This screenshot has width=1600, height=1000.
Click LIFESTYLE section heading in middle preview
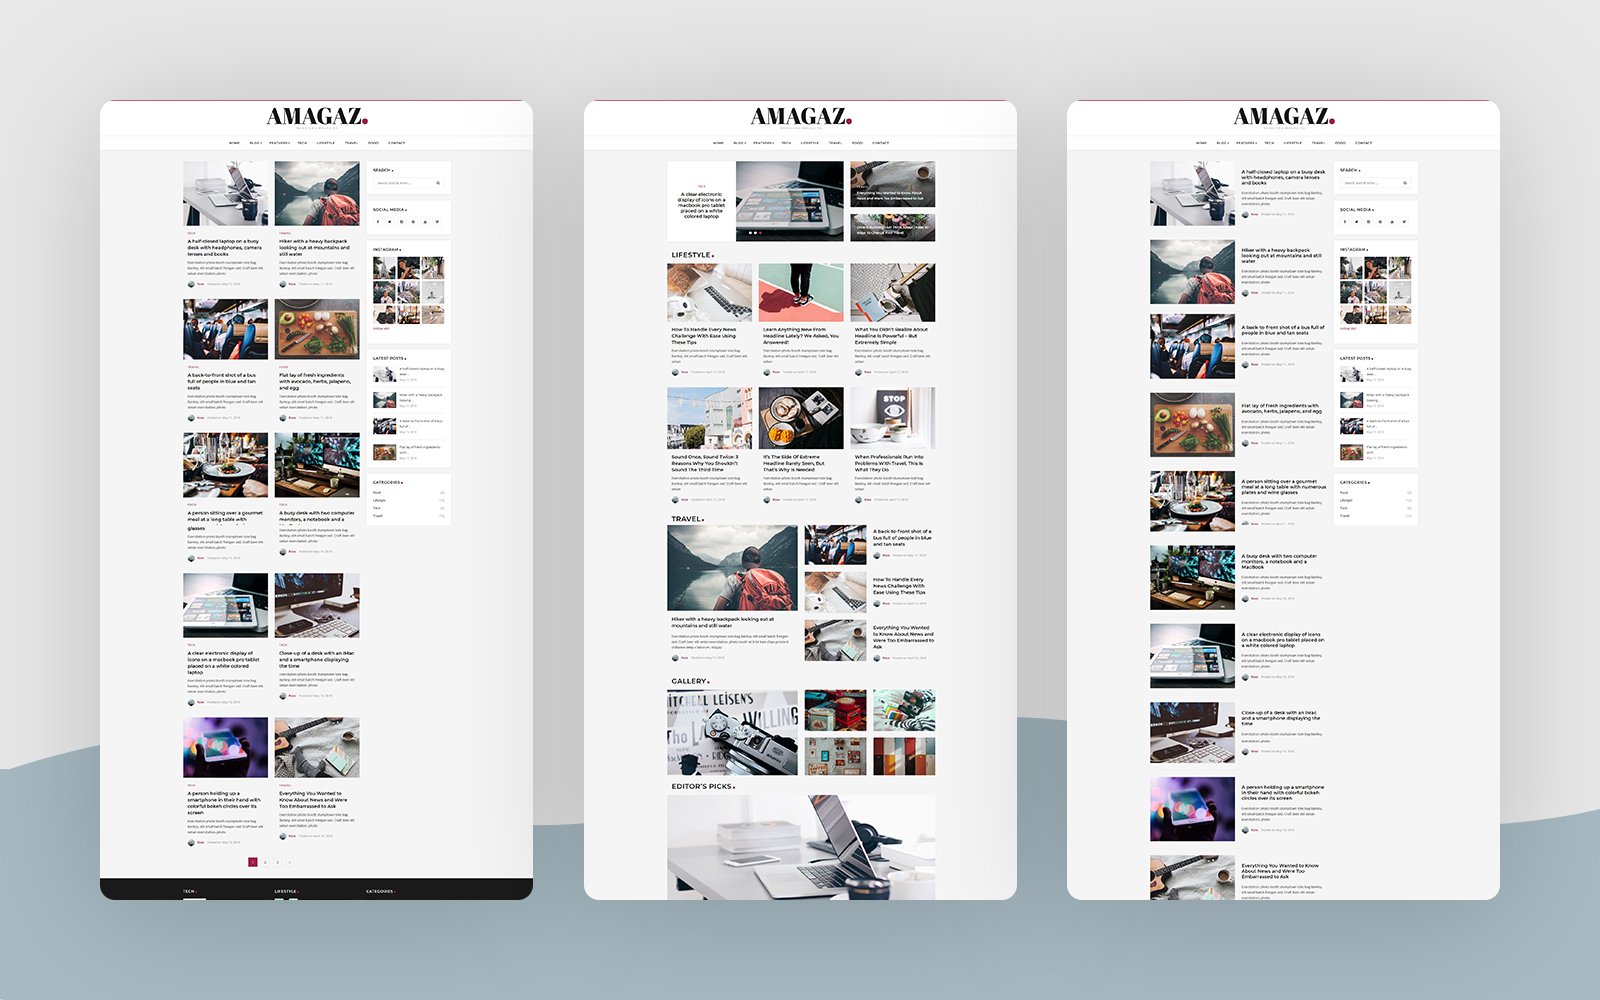pyautogui.click(x=692, y=255)
